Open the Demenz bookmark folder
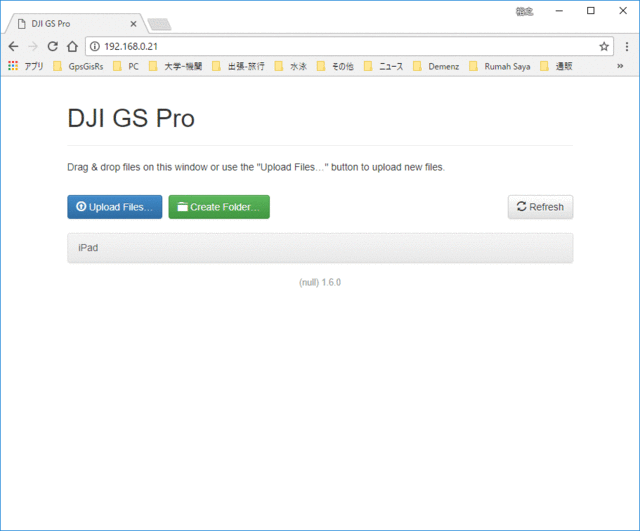Viewport: 640px width, 531px height. click(x=436, y=66)
